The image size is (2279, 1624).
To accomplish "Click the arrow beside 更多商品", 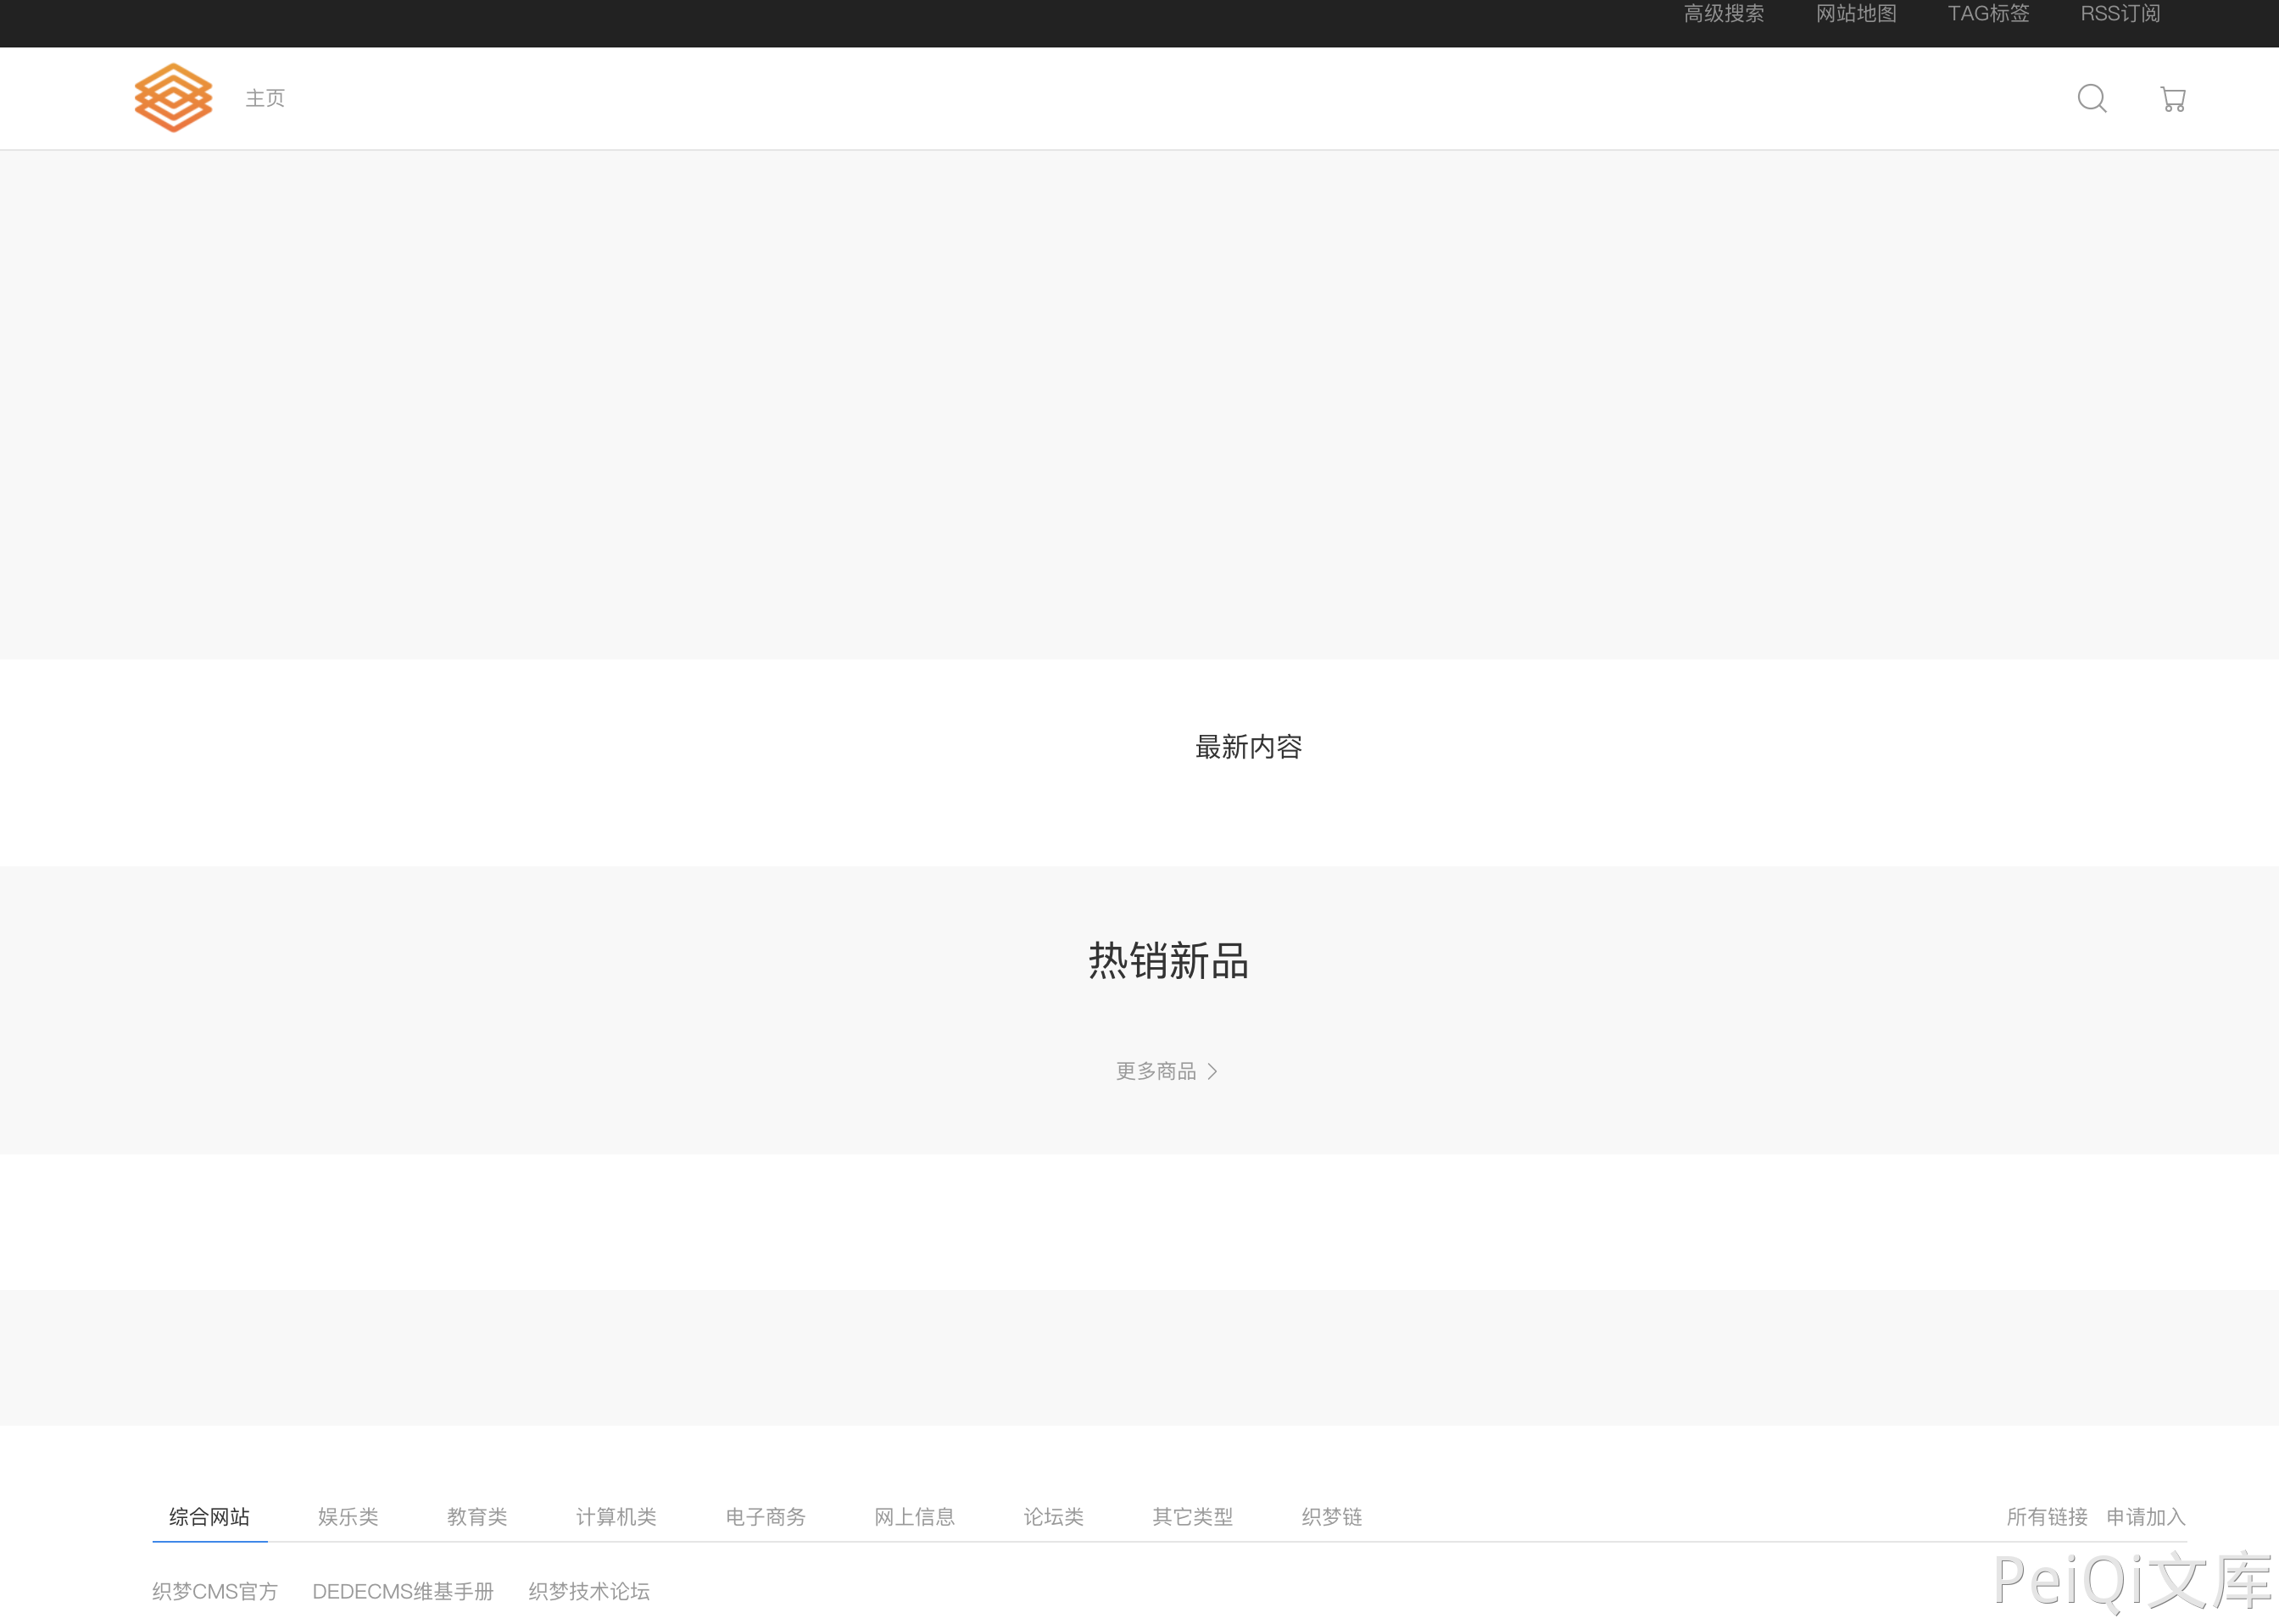I will 1213,1071.
